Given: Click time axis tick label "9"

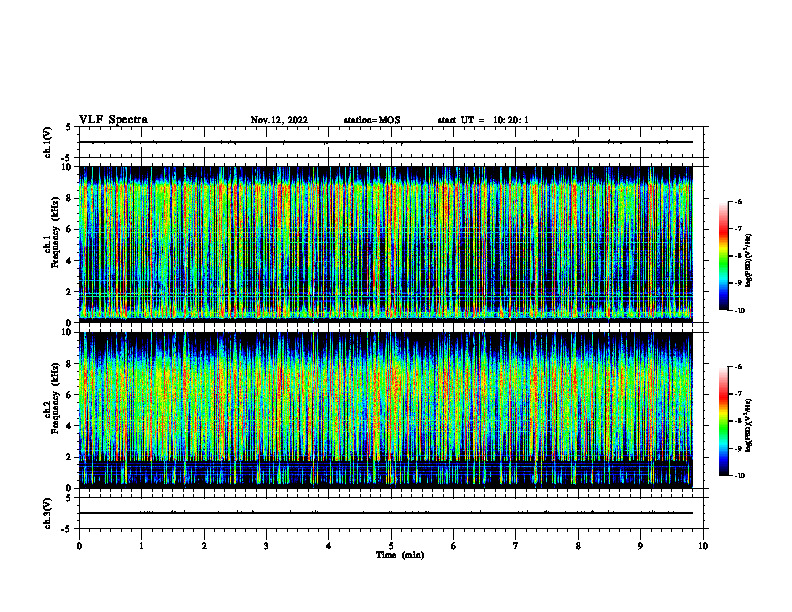Looking at the screenshot, I should point(640,546).
